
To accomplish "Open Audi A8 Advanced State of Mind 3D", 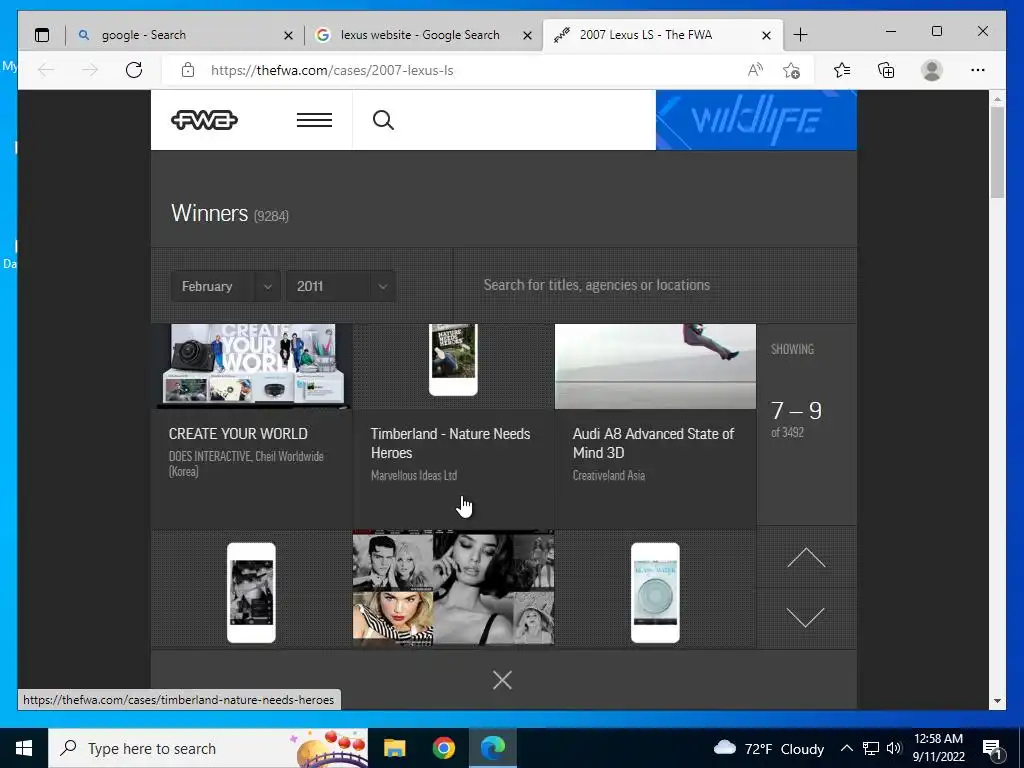I will point(653,443).
